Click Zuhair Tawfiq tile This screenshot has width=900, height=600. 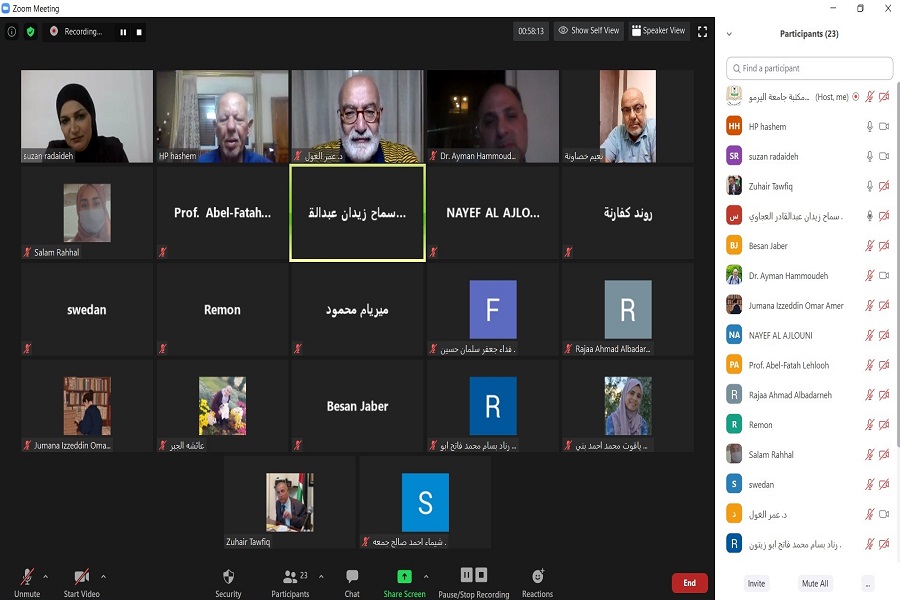pos(290,502)
